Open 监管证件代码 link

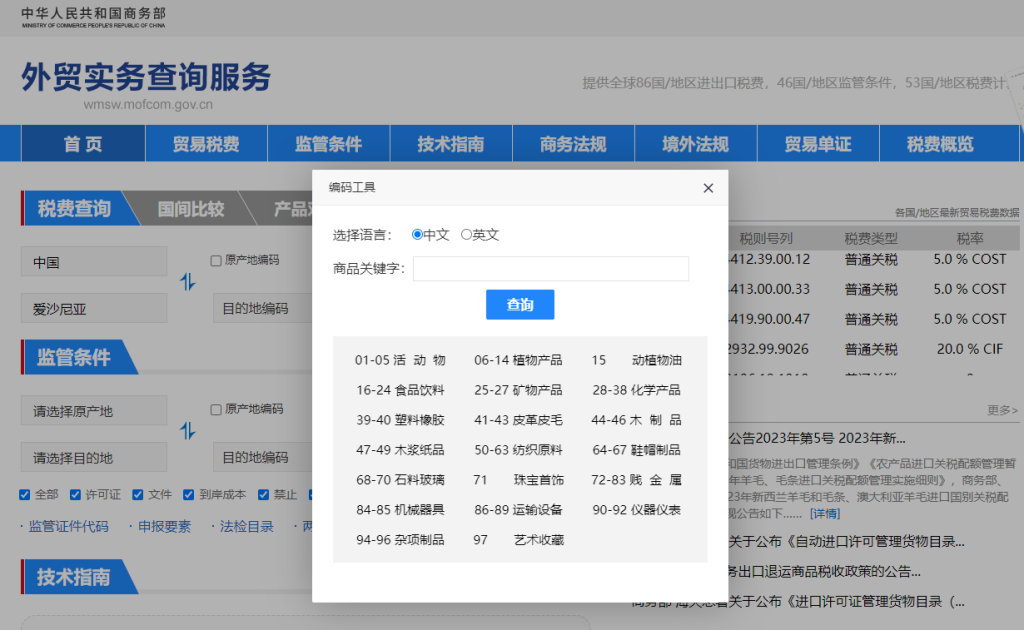(69, 526)
